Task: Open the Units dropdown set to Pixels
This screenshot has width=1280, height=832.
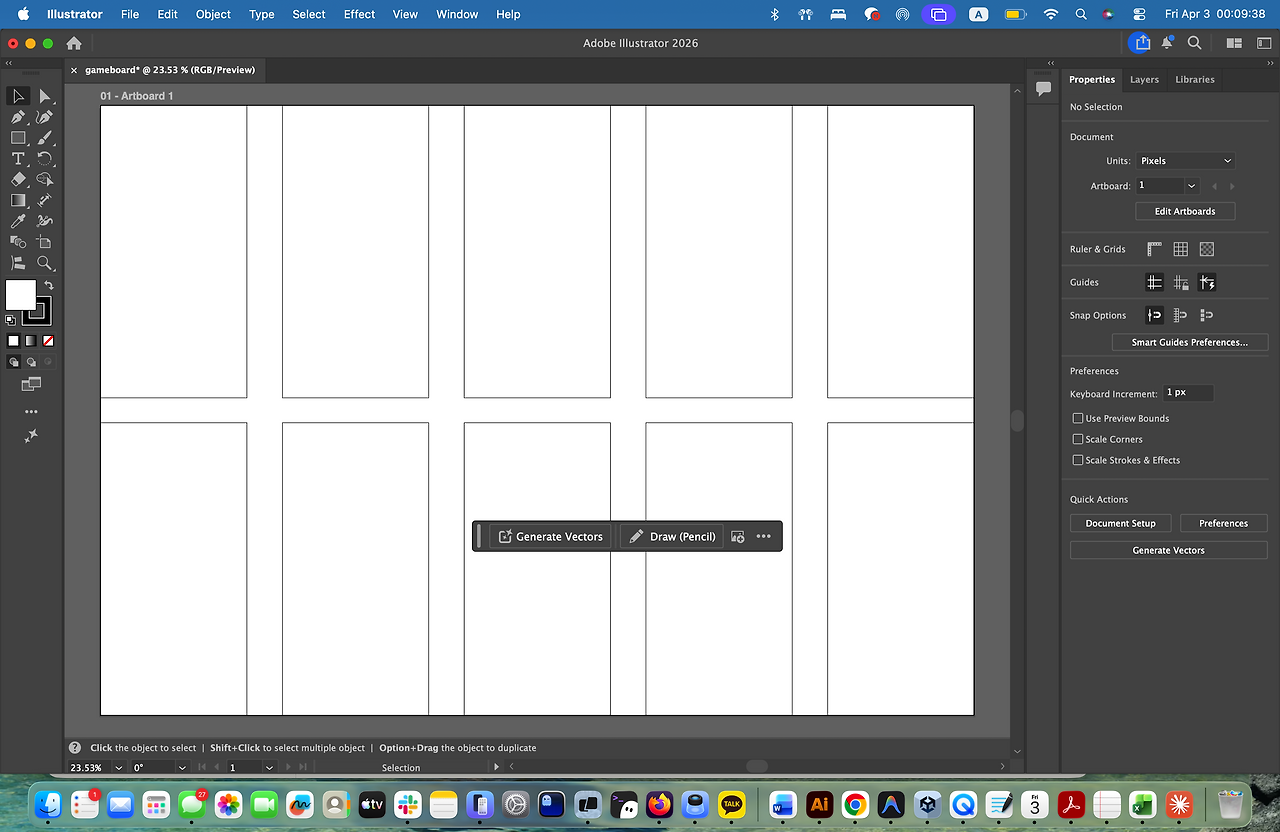Action: [x=1184, y=160]
